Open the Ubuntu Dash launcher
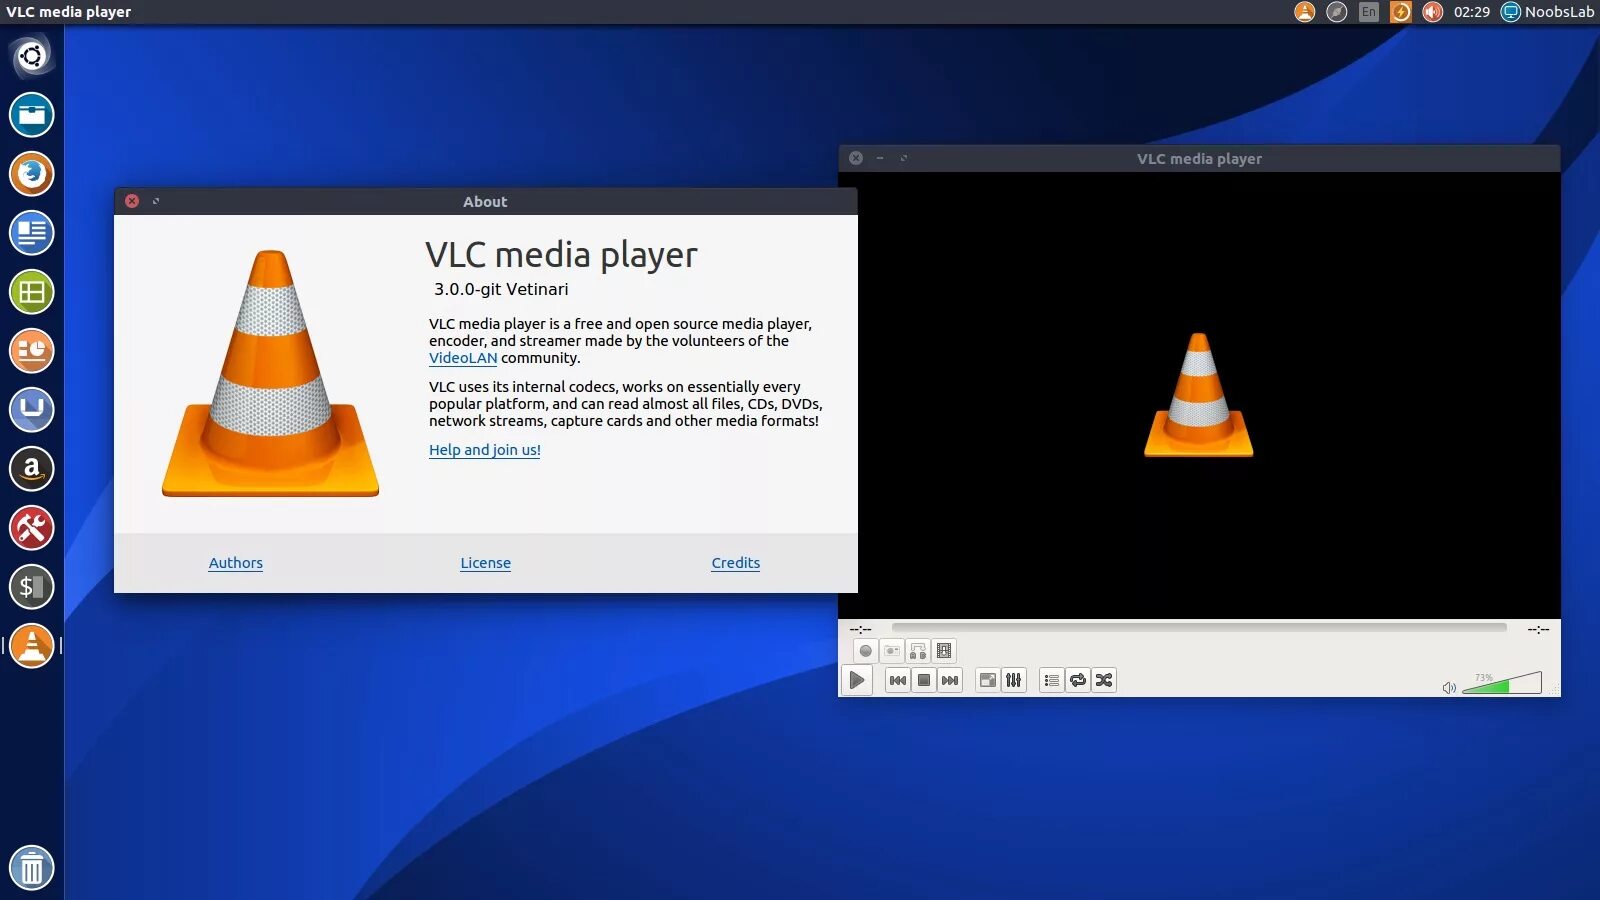The image size is (1600, 900). [x=32, y=56]
